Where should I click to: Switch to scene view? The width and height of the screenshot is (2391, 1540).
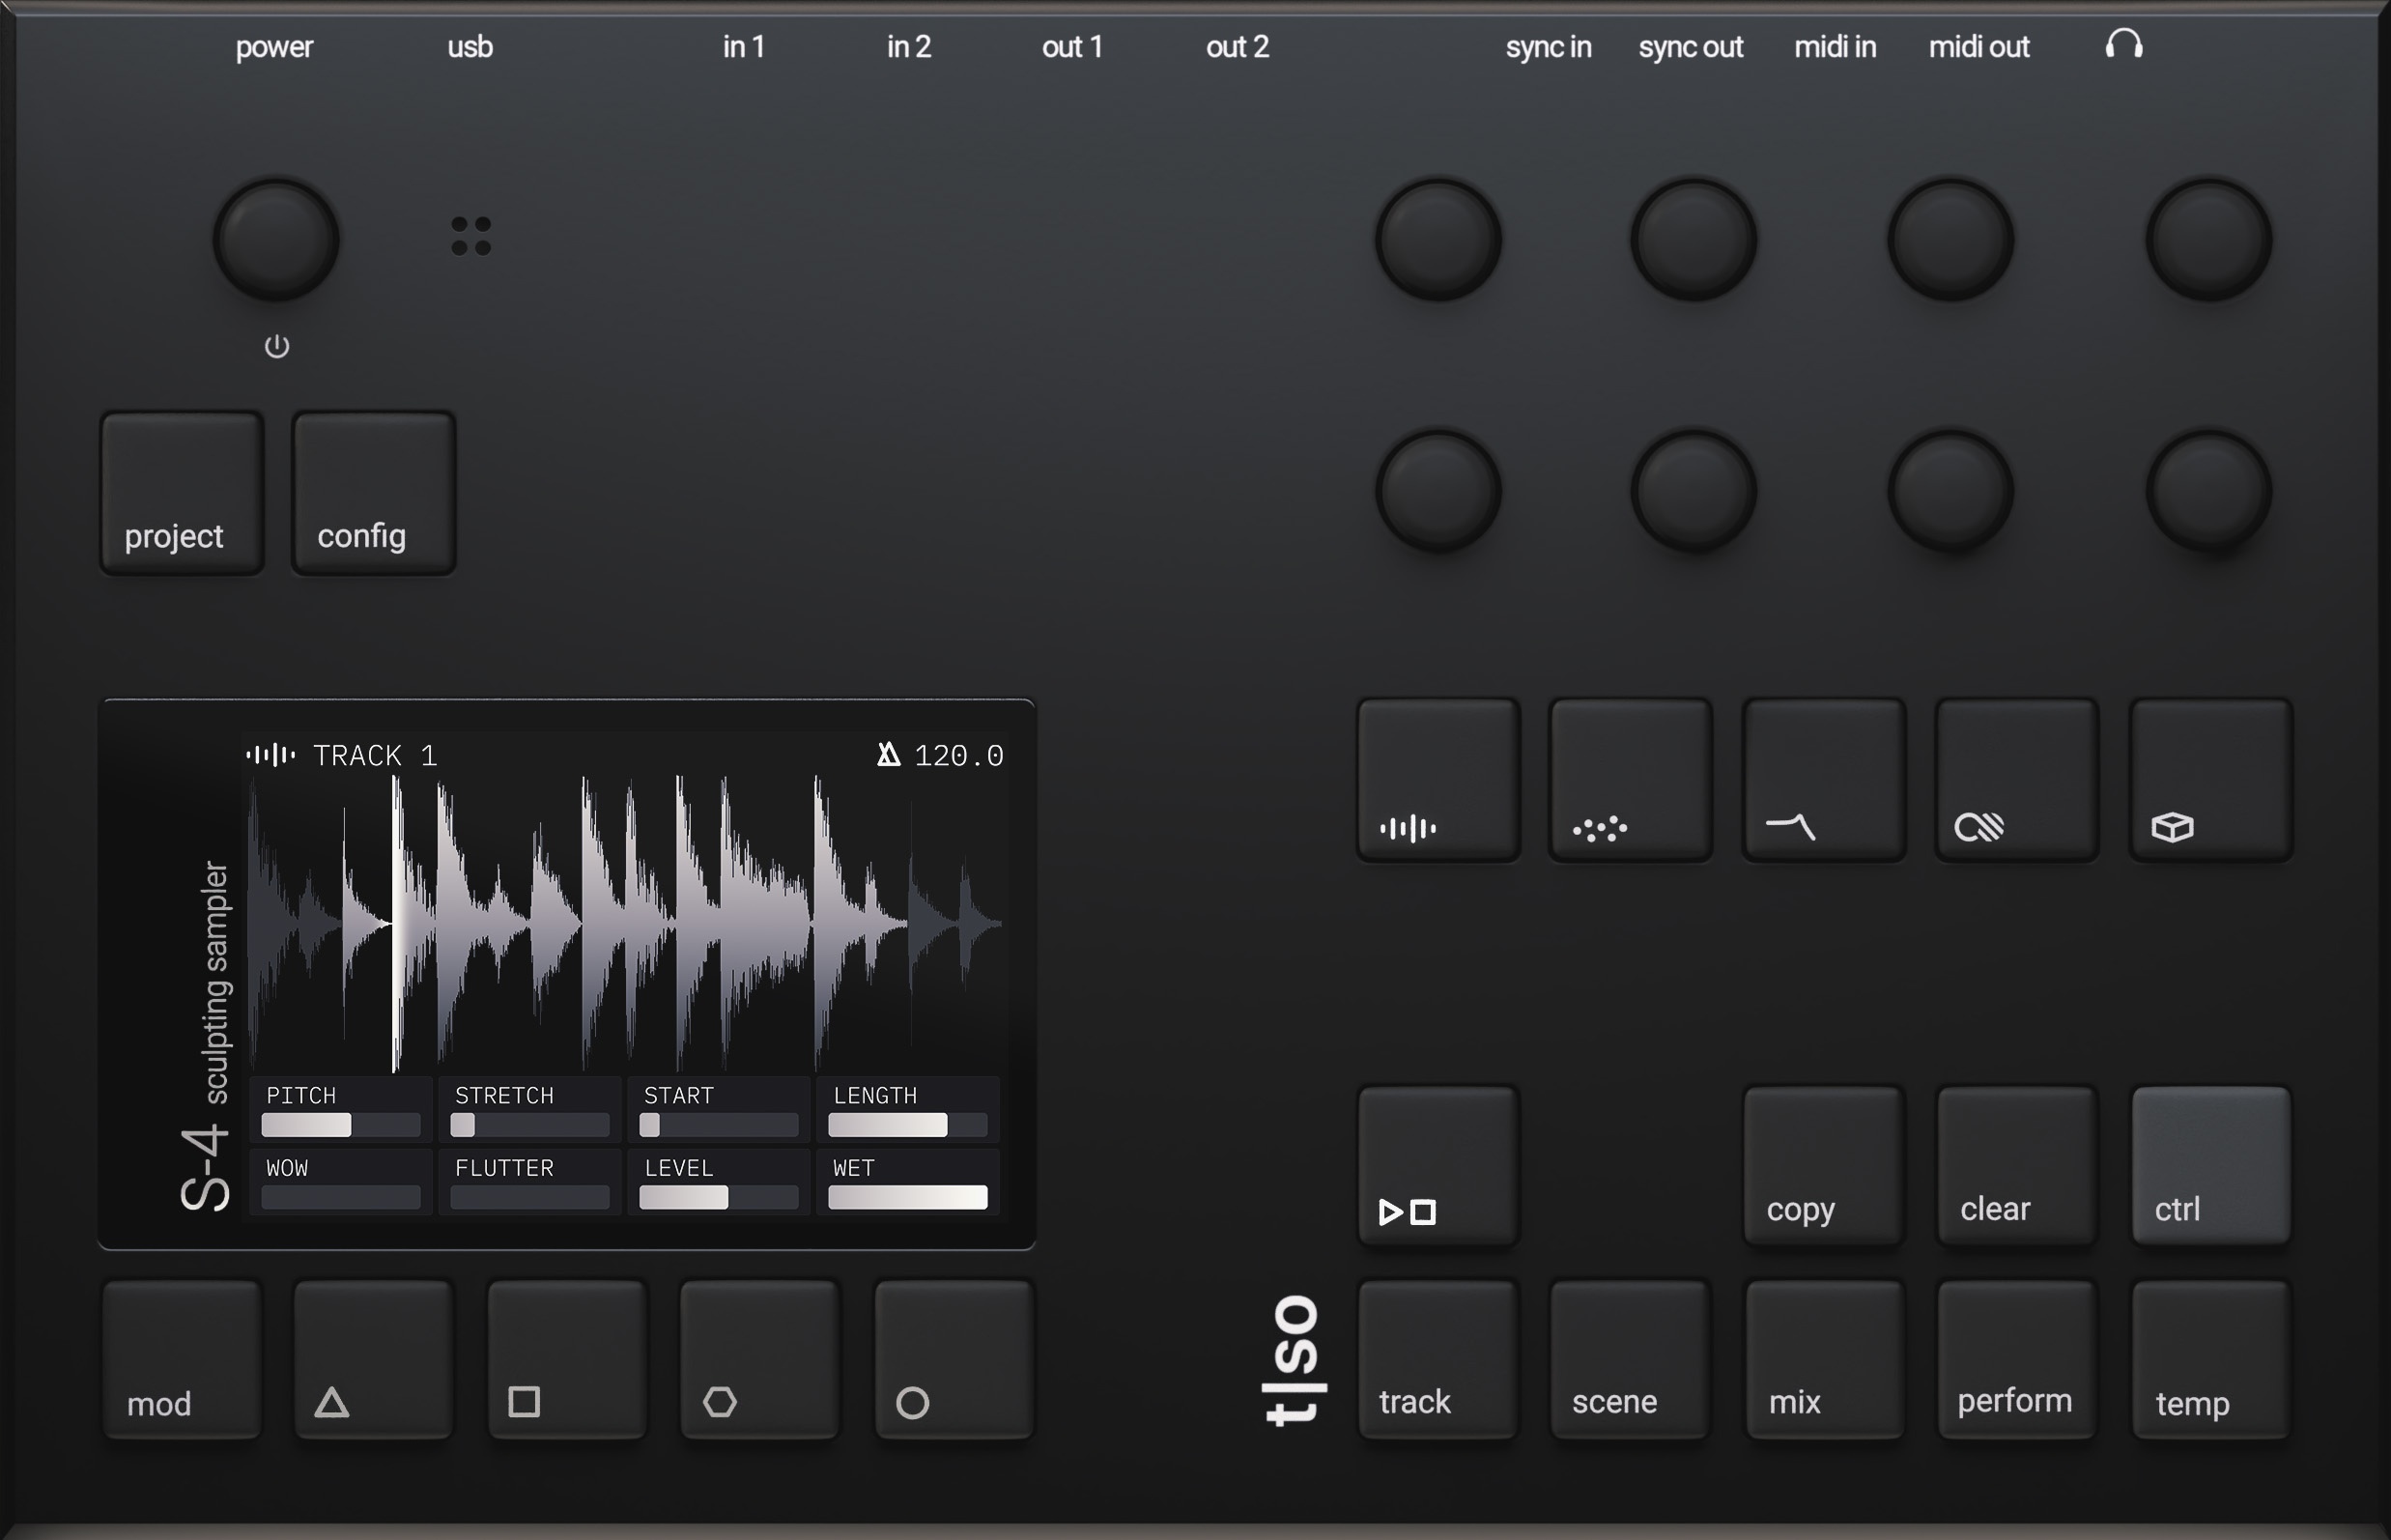tap(1629, 1360)
